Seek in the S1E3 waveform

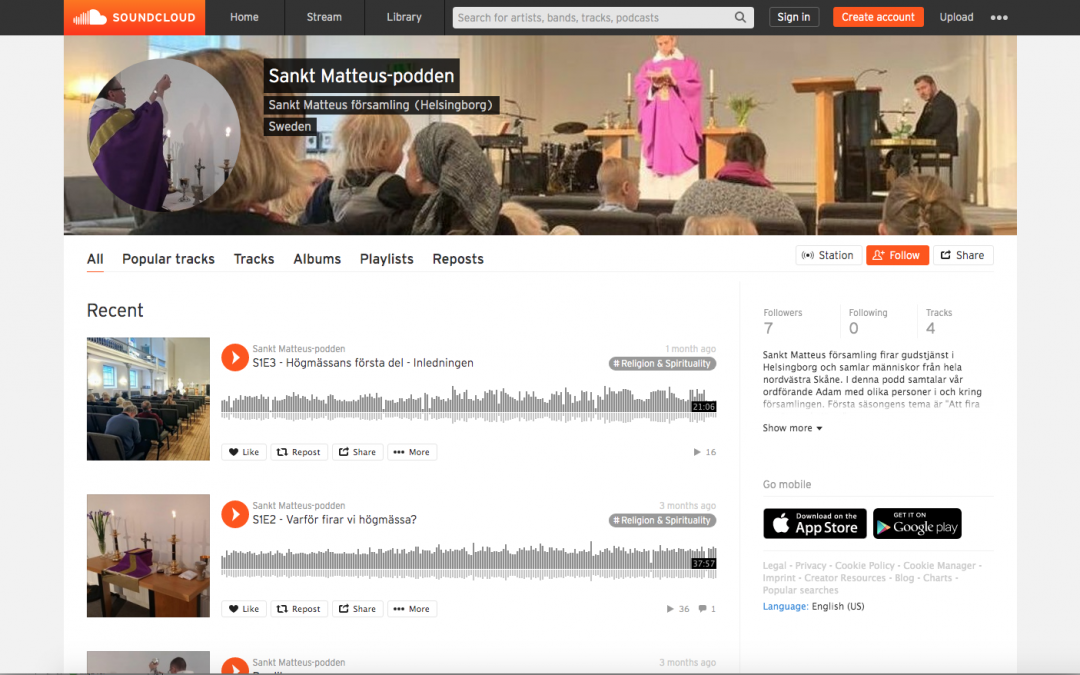tap(468, 405)
